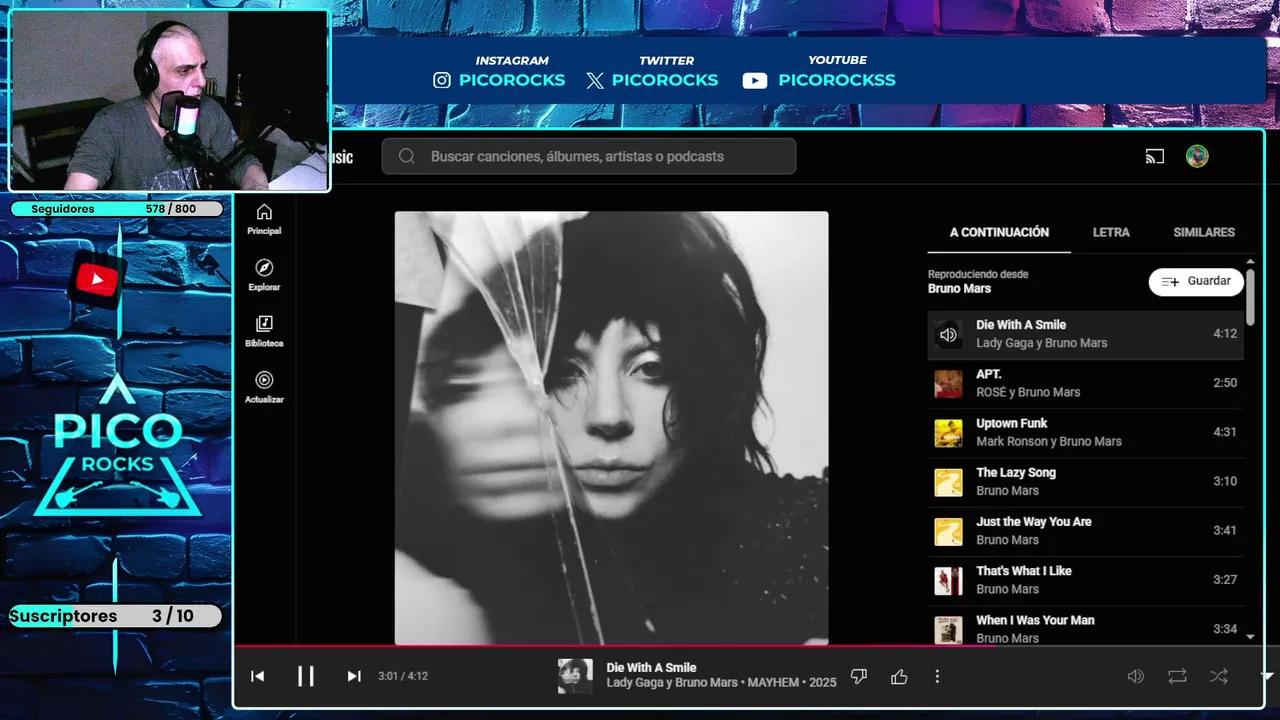
Task: Click the Just the Way You Are thumbnail
Action: pyautogui.click(x=948, y=531)
